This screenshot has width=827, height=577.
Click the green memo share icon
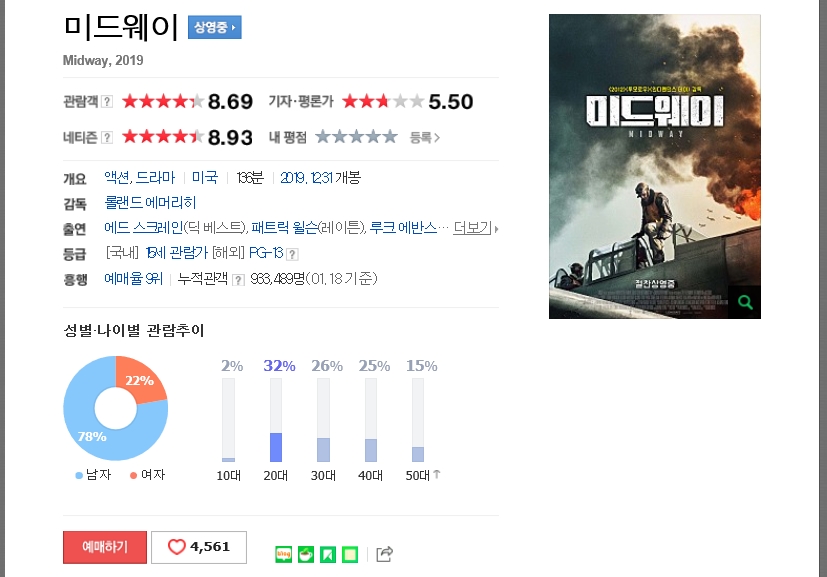350,554
